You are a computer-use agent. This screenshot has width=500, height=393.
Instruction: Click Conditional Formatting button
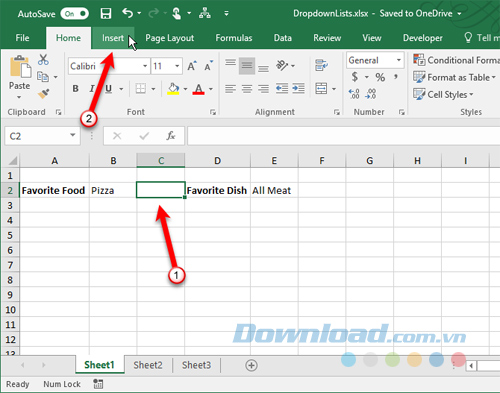456,60
